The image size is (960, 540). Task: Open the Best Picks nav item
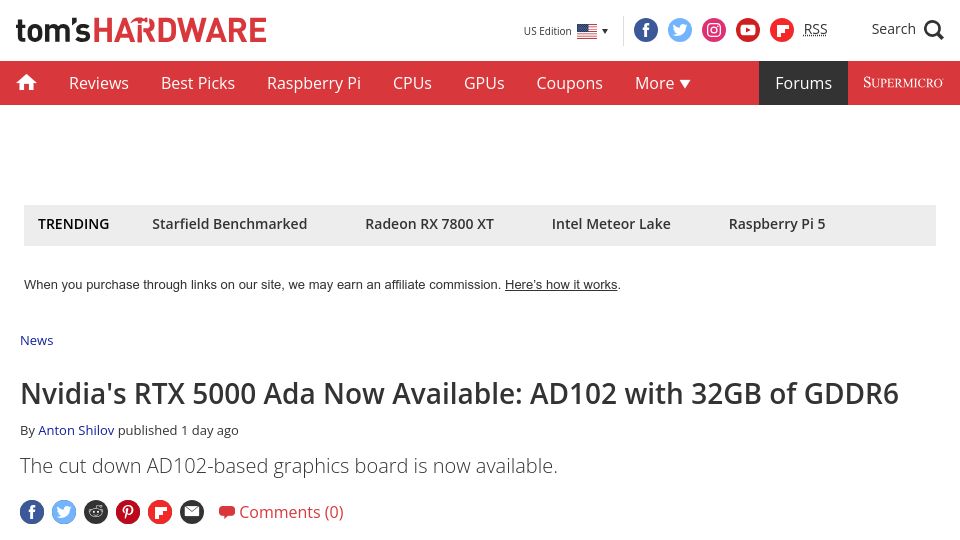click(x=198, y=83)
